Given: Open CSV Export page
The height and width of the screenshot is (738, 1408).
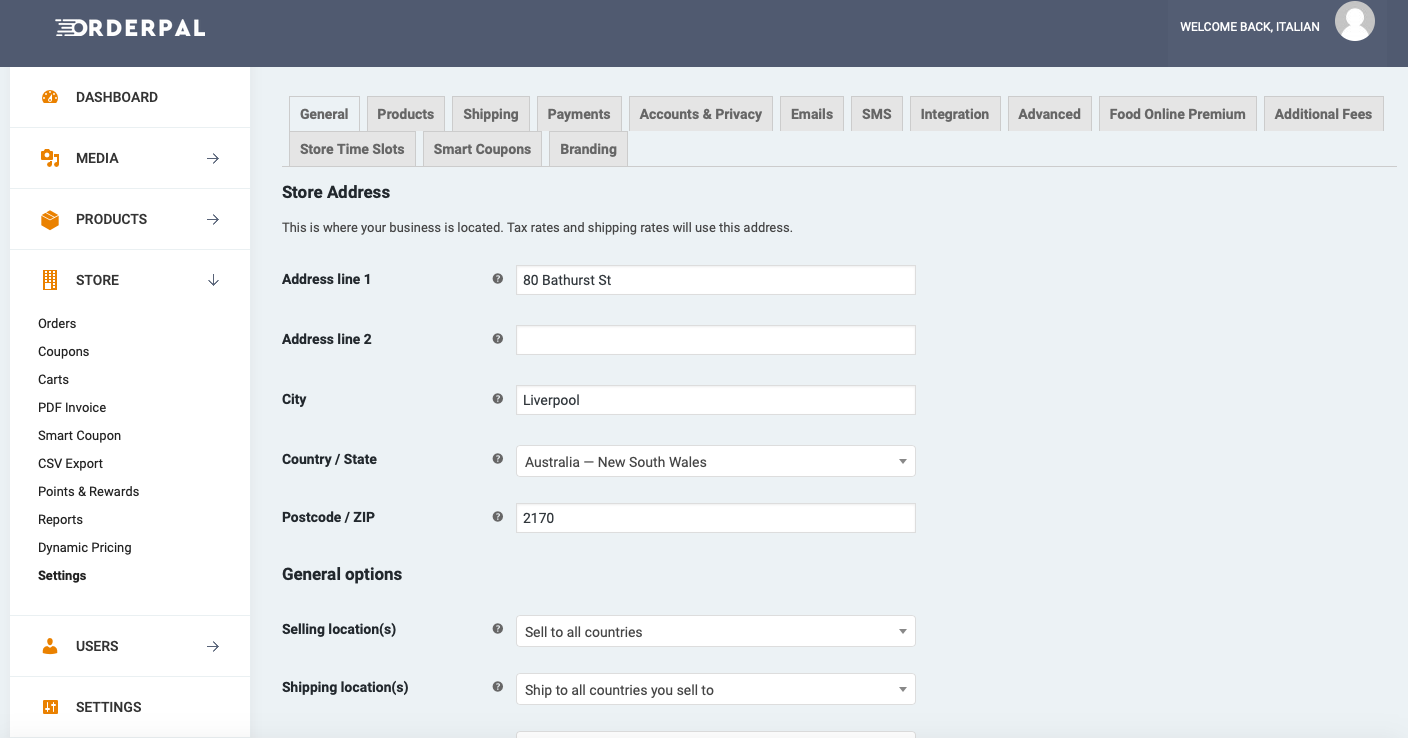Looking at the screenshot, I should click(71, 463).
